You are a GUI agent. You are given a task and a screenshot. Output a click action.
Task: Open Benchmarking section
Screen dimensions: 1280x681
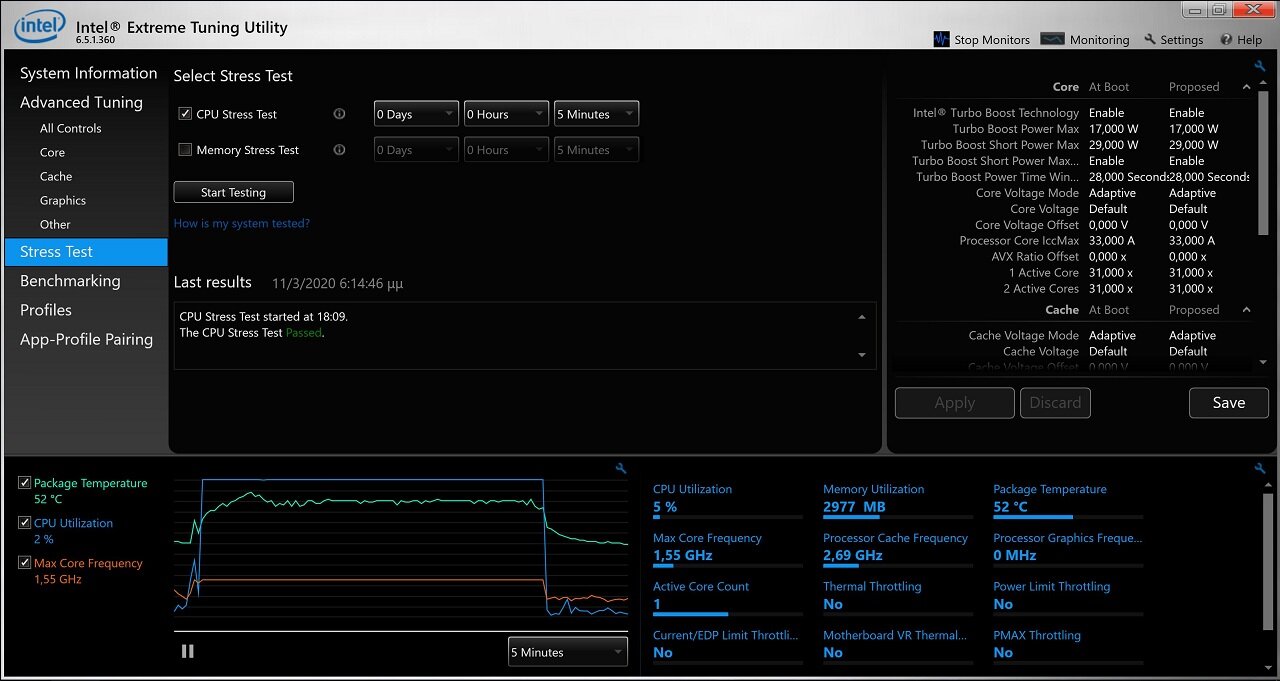[70, 281]
